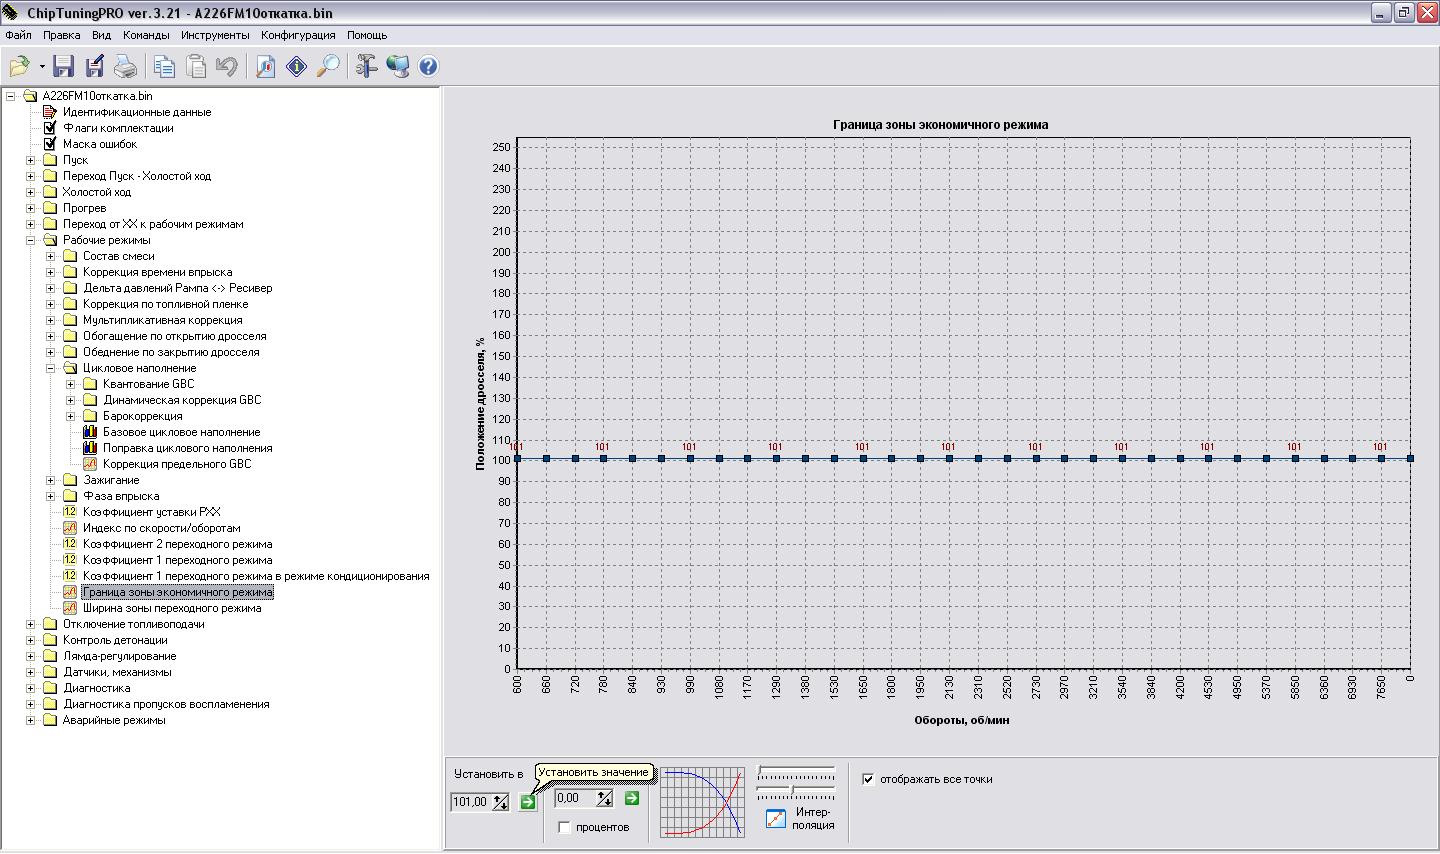Open the 'Конфигурация' menu
This screenshot has height=854, width=1440.
click(x=298, y=35)
